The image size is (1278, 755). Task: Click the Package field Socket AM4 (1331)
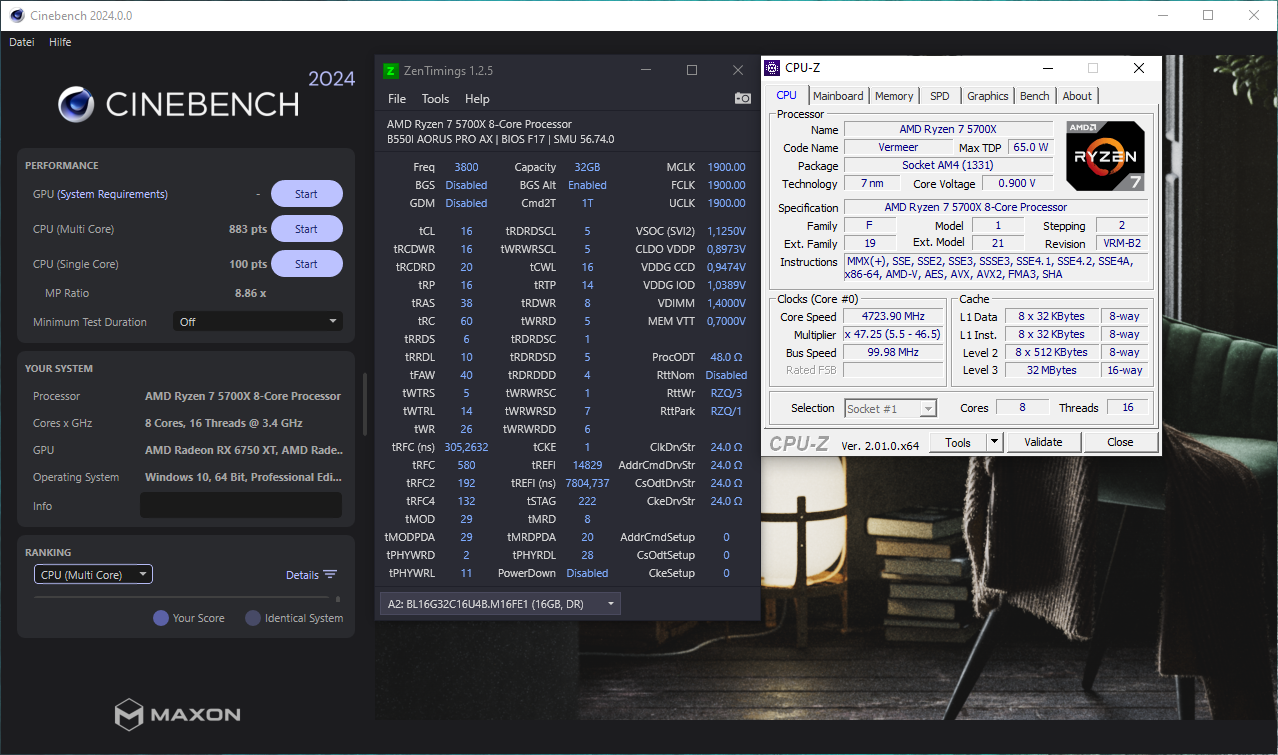point(949,166)
